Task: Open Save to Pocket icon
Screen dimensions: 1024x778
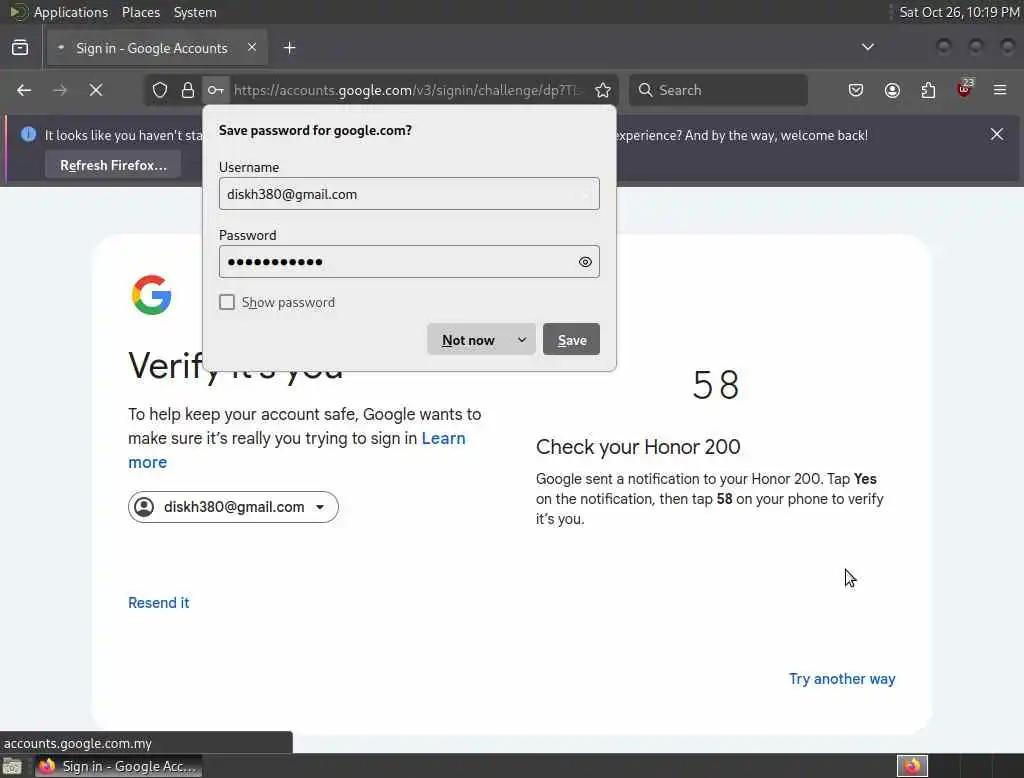Action: coord(856,90)
